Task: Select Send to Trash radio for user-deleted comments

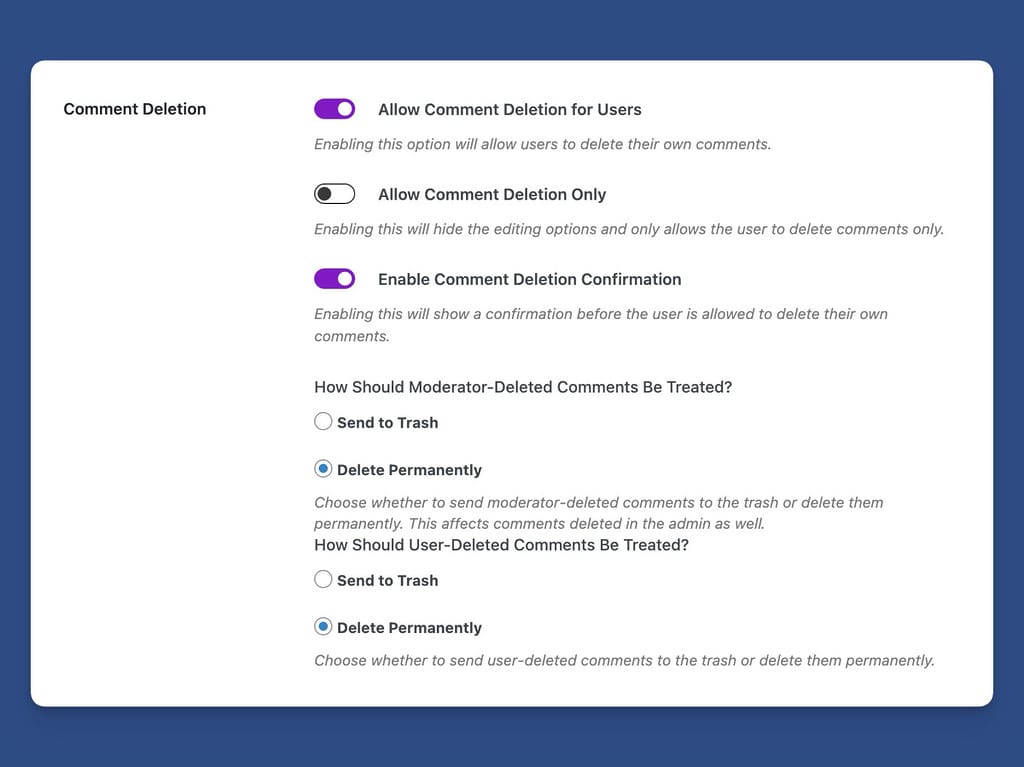Action: point(323,579)
